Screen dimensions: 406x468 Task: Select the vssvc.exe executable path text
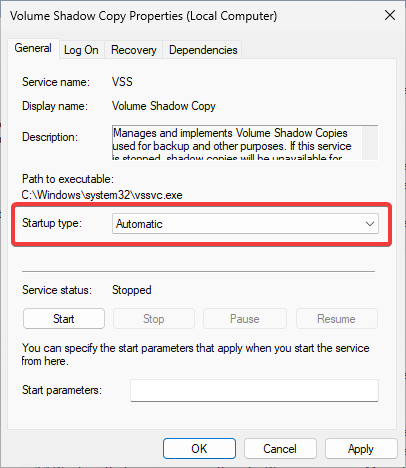click(x=102, y=195)
